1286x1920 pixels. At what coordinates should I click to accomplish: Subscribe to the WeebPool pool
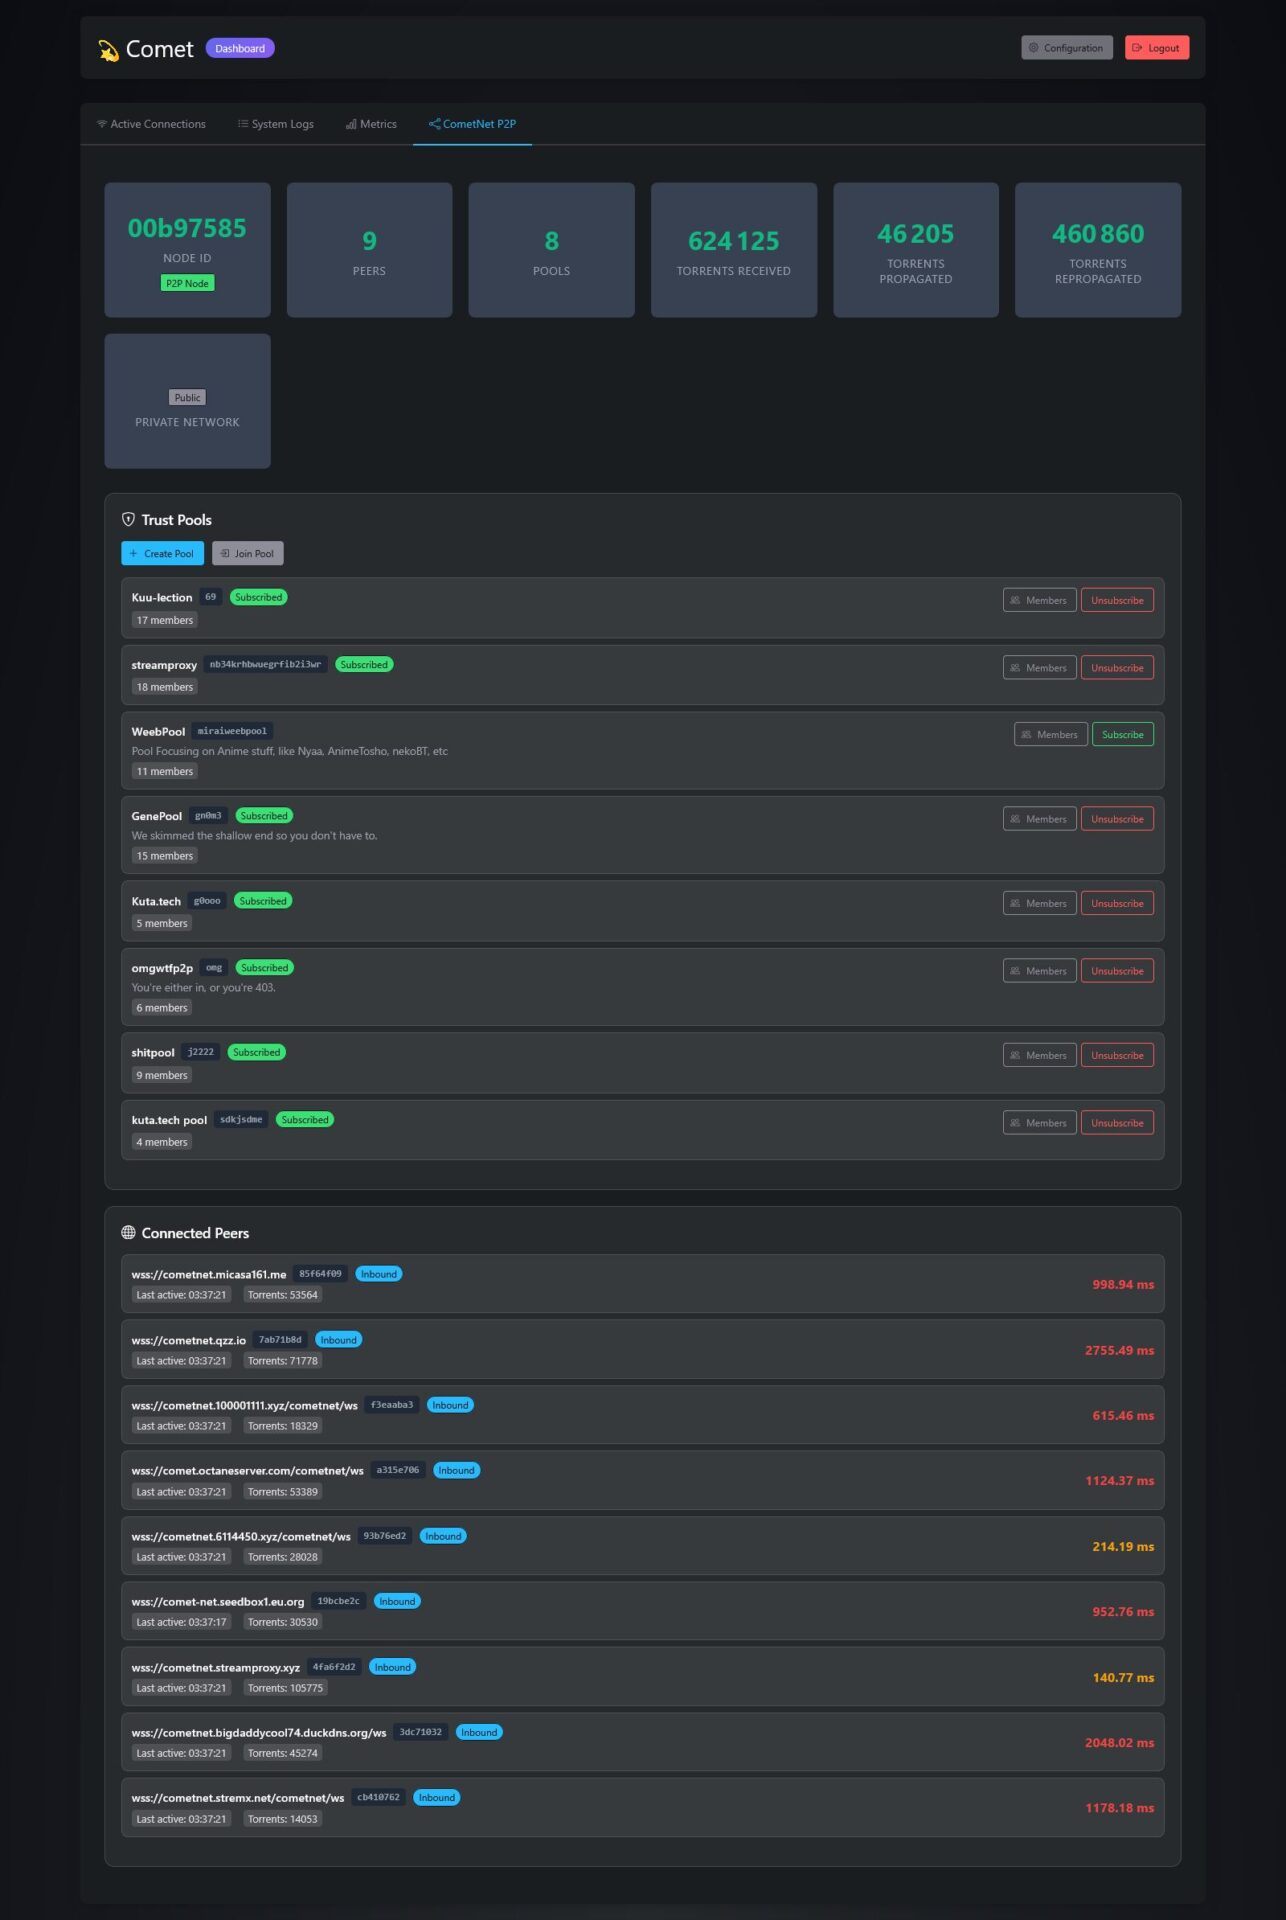1122,734
